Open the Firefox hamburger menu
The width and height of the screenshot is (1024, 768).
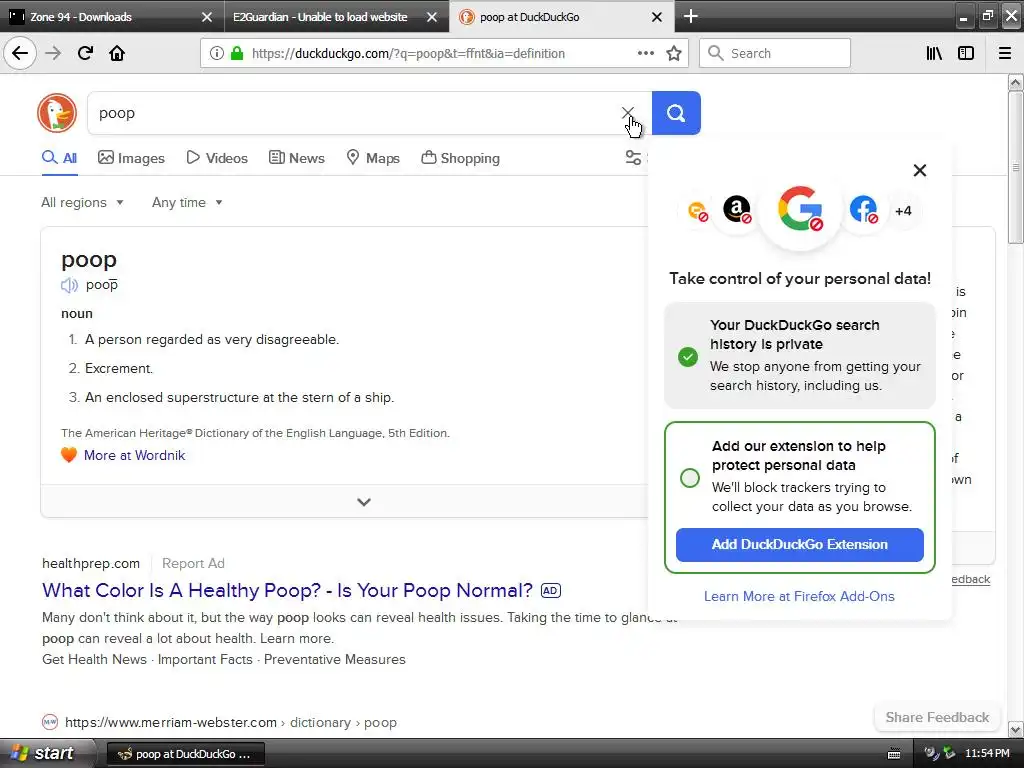click(1004, 54)
